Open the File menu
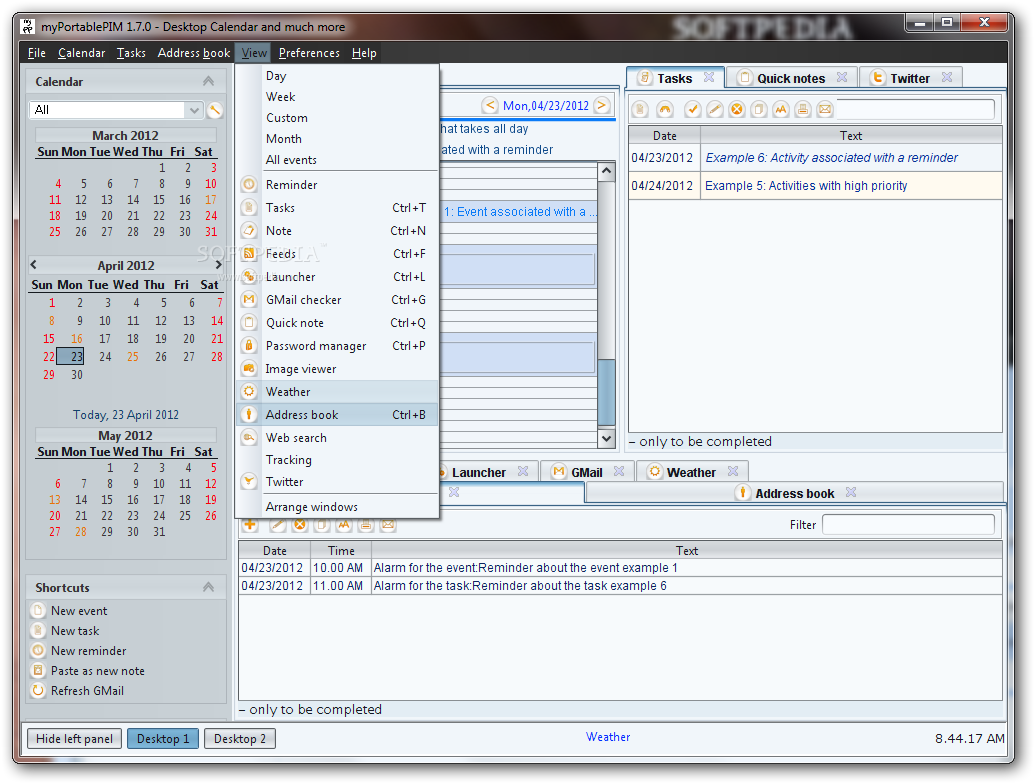This screenshot has width=1035, height=784. [x=36, y=53]
